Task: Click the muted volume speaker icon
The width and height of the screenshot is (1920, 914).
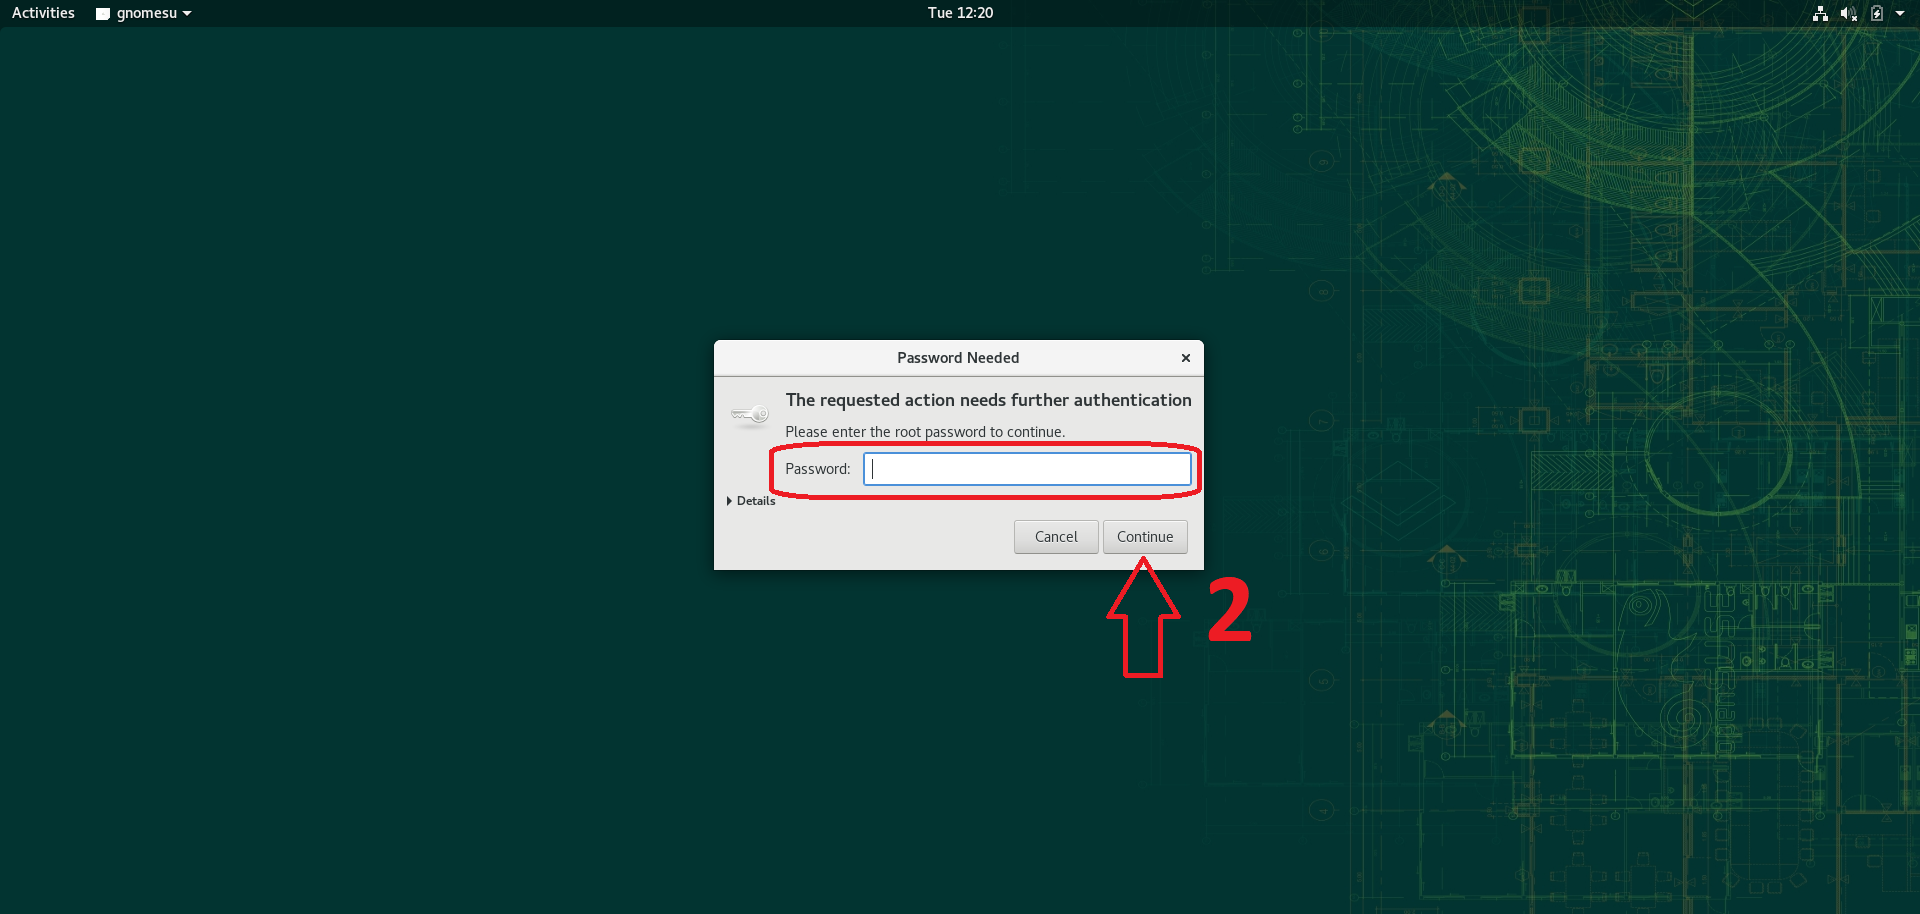Action: click(1848, 13)
